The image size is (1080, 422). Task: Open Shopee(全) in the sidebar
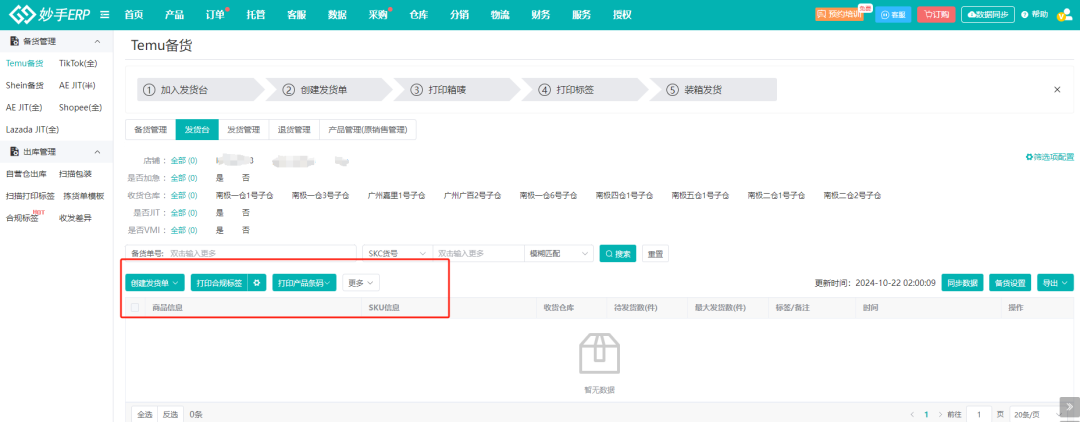click(x=81, y=107)
